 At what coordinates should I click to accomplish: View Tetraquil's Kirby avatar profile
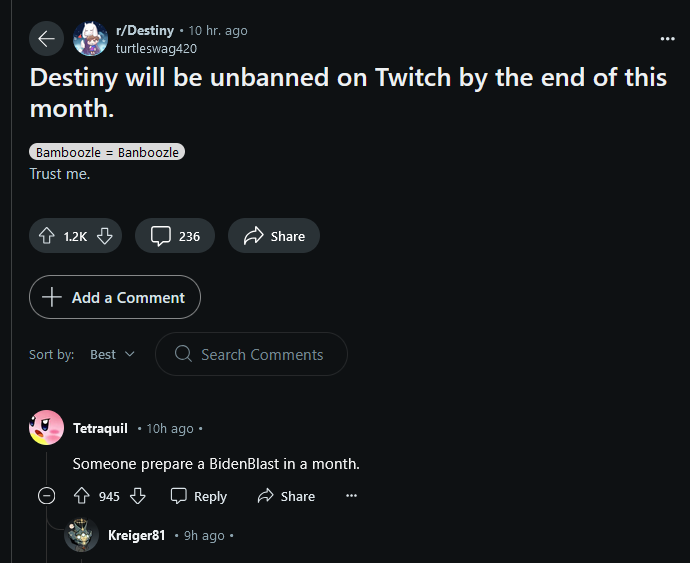(46, 427)
